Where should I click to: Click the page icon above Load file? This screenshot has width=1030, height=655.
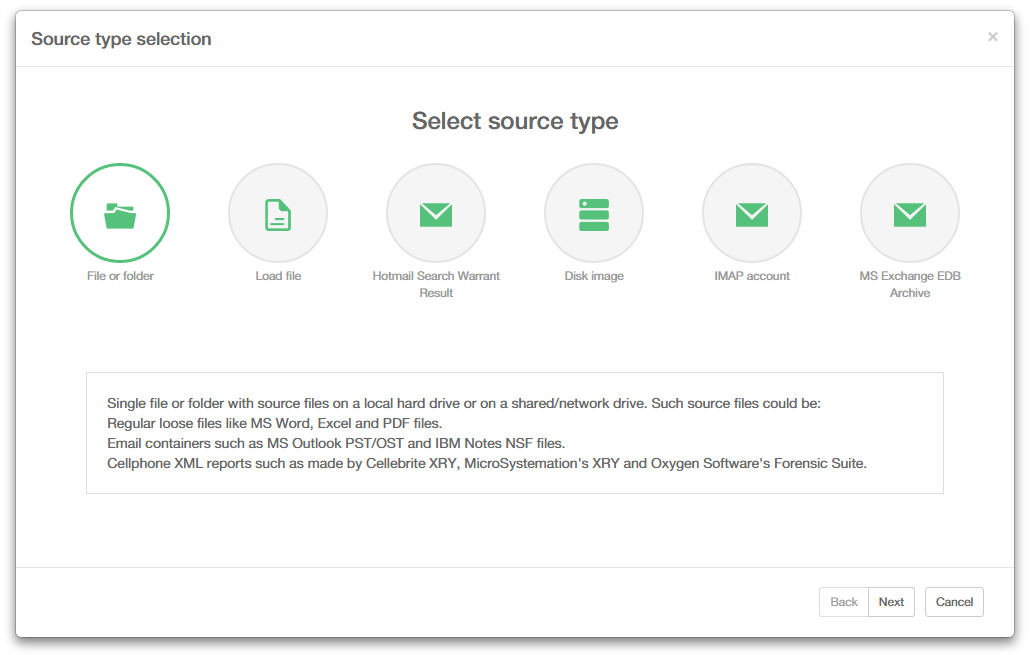coord(278,213)
